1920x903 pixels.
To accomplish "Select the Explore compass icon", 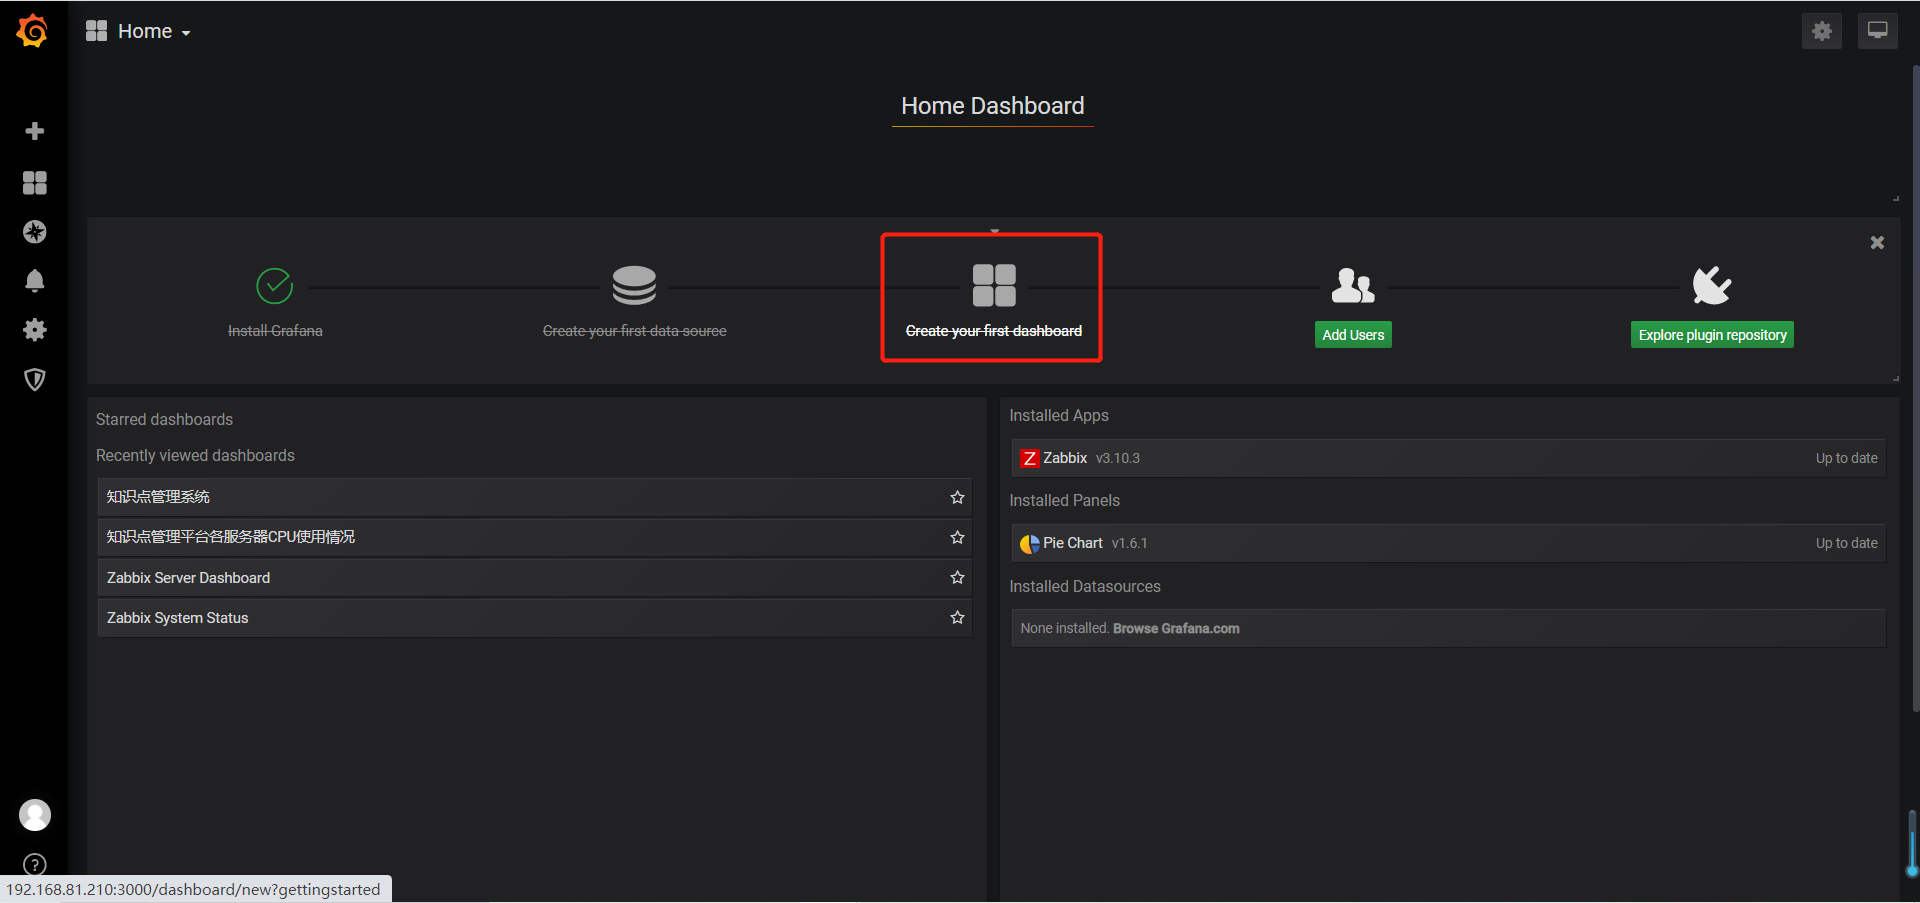I will pos(34,232).
